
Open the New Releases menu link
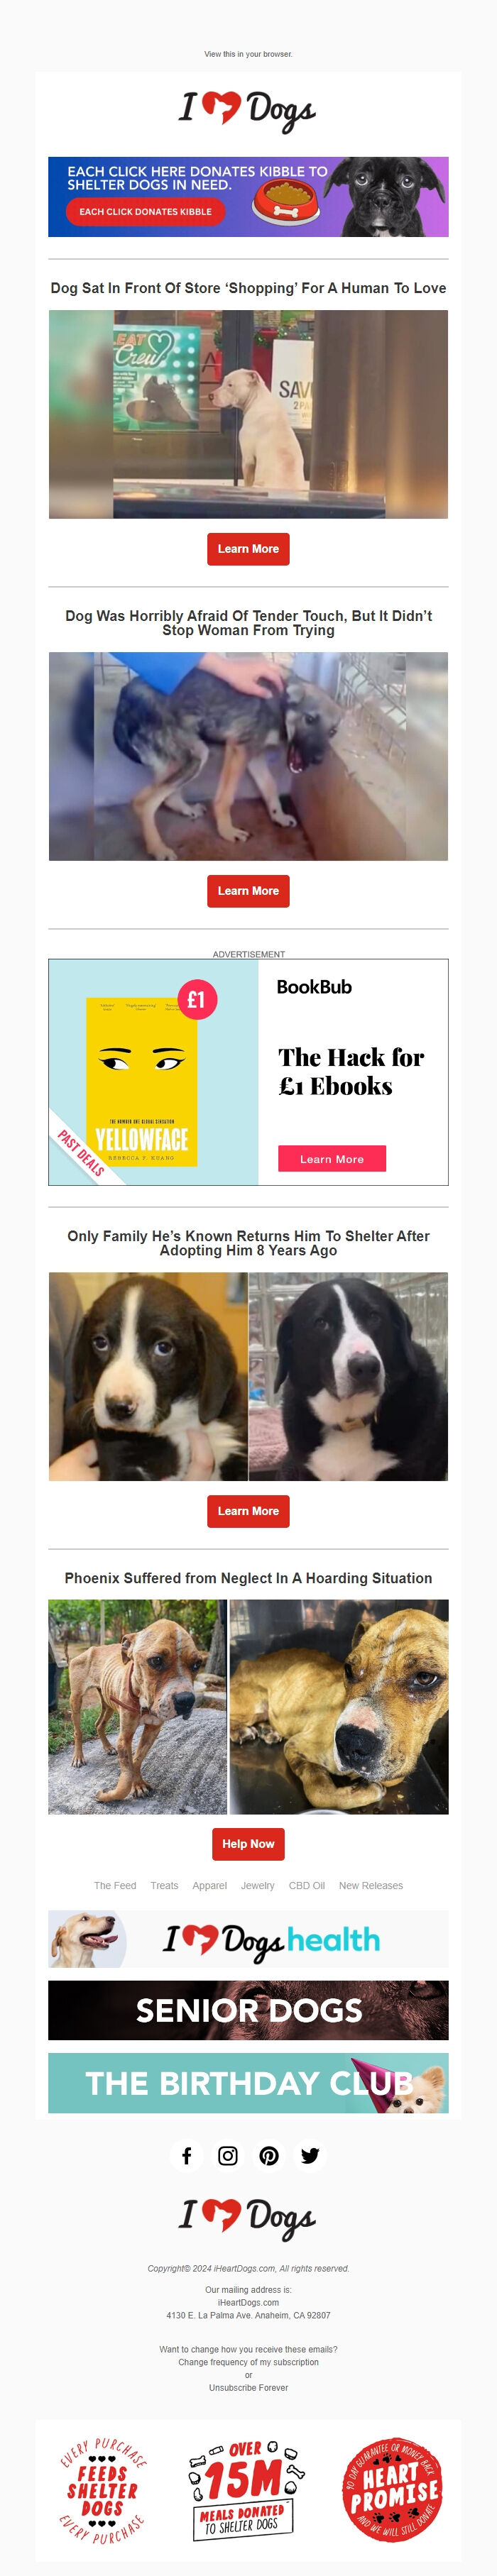pyautogui.click(x=371, y=1885)
